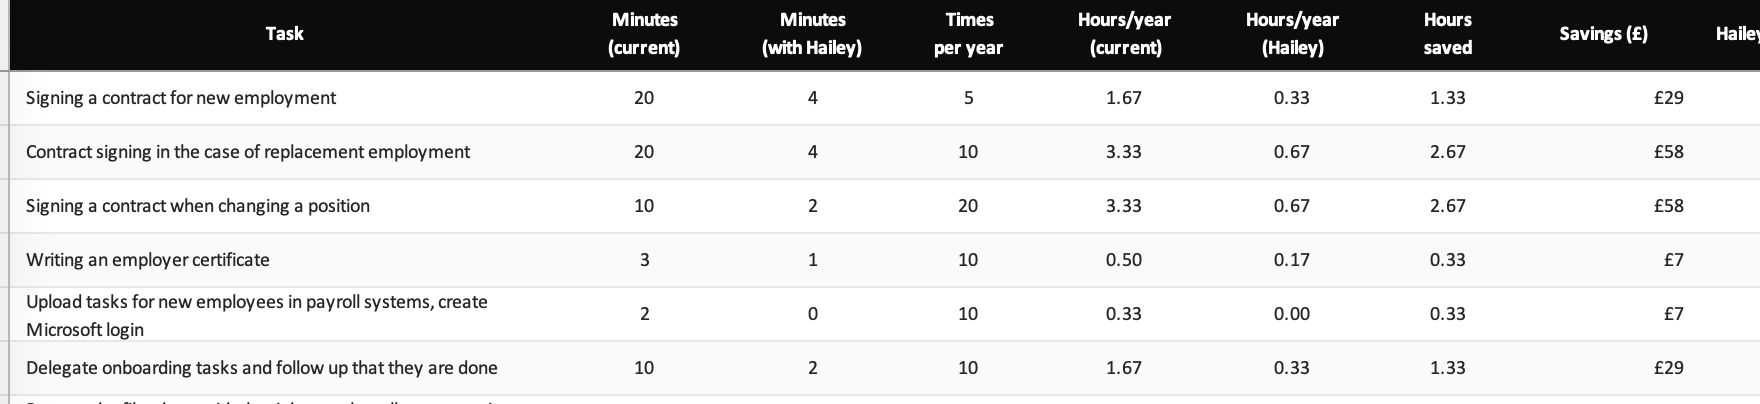Click the £29 savings for new employment contract

point(1668,98)
